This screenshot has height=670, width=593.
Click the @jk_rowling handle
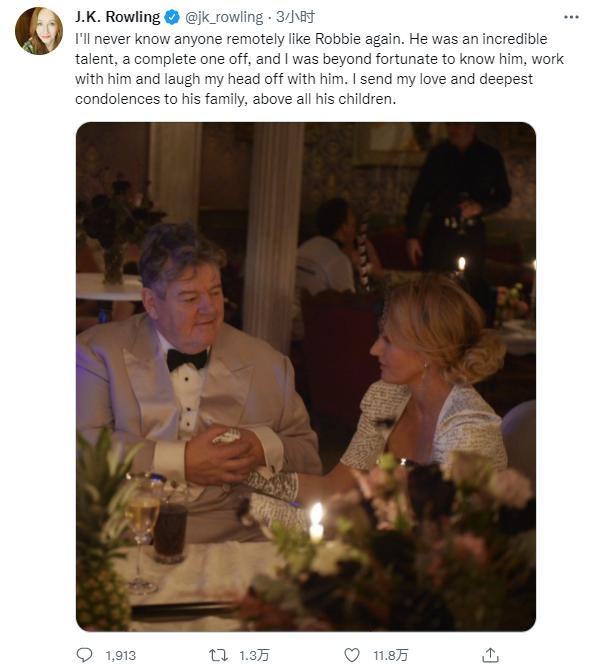coord(224,17)
